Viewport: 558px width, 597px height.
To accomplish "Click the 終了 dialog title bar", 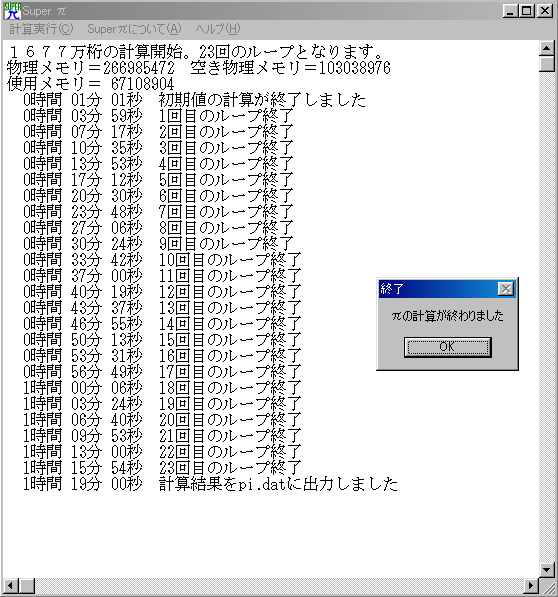I will [438, 289].
